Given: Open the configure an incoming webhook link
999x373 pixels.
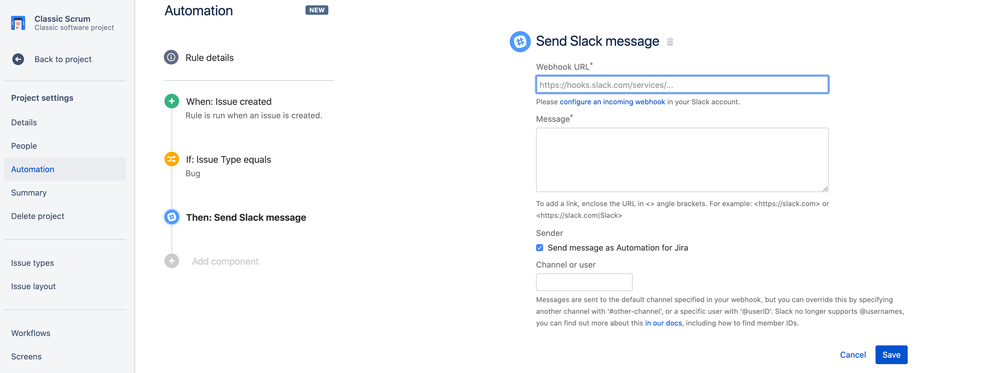Looking at the screenshot, I should 612,102.
